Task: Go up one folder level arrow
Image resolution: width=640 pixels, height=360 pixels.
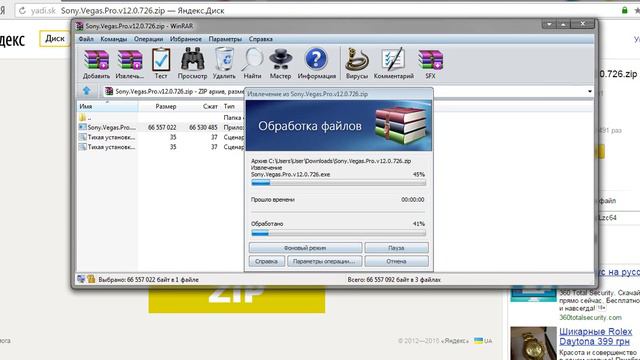Action: (x=87, y=91)
